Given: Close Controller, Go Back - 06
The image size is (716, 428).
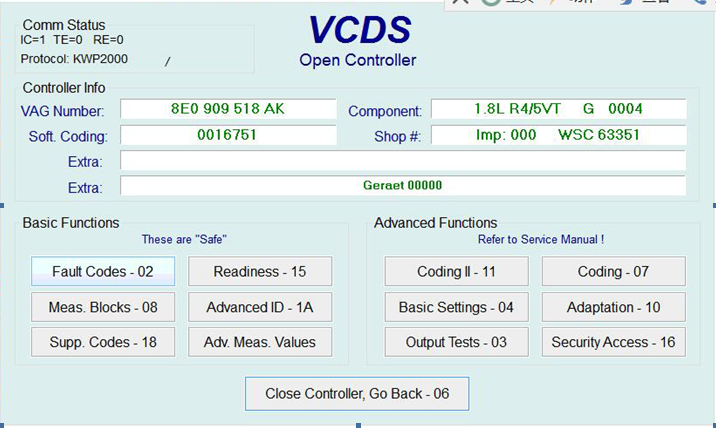Looking at the screenshot, I should [x=357, y=393].
